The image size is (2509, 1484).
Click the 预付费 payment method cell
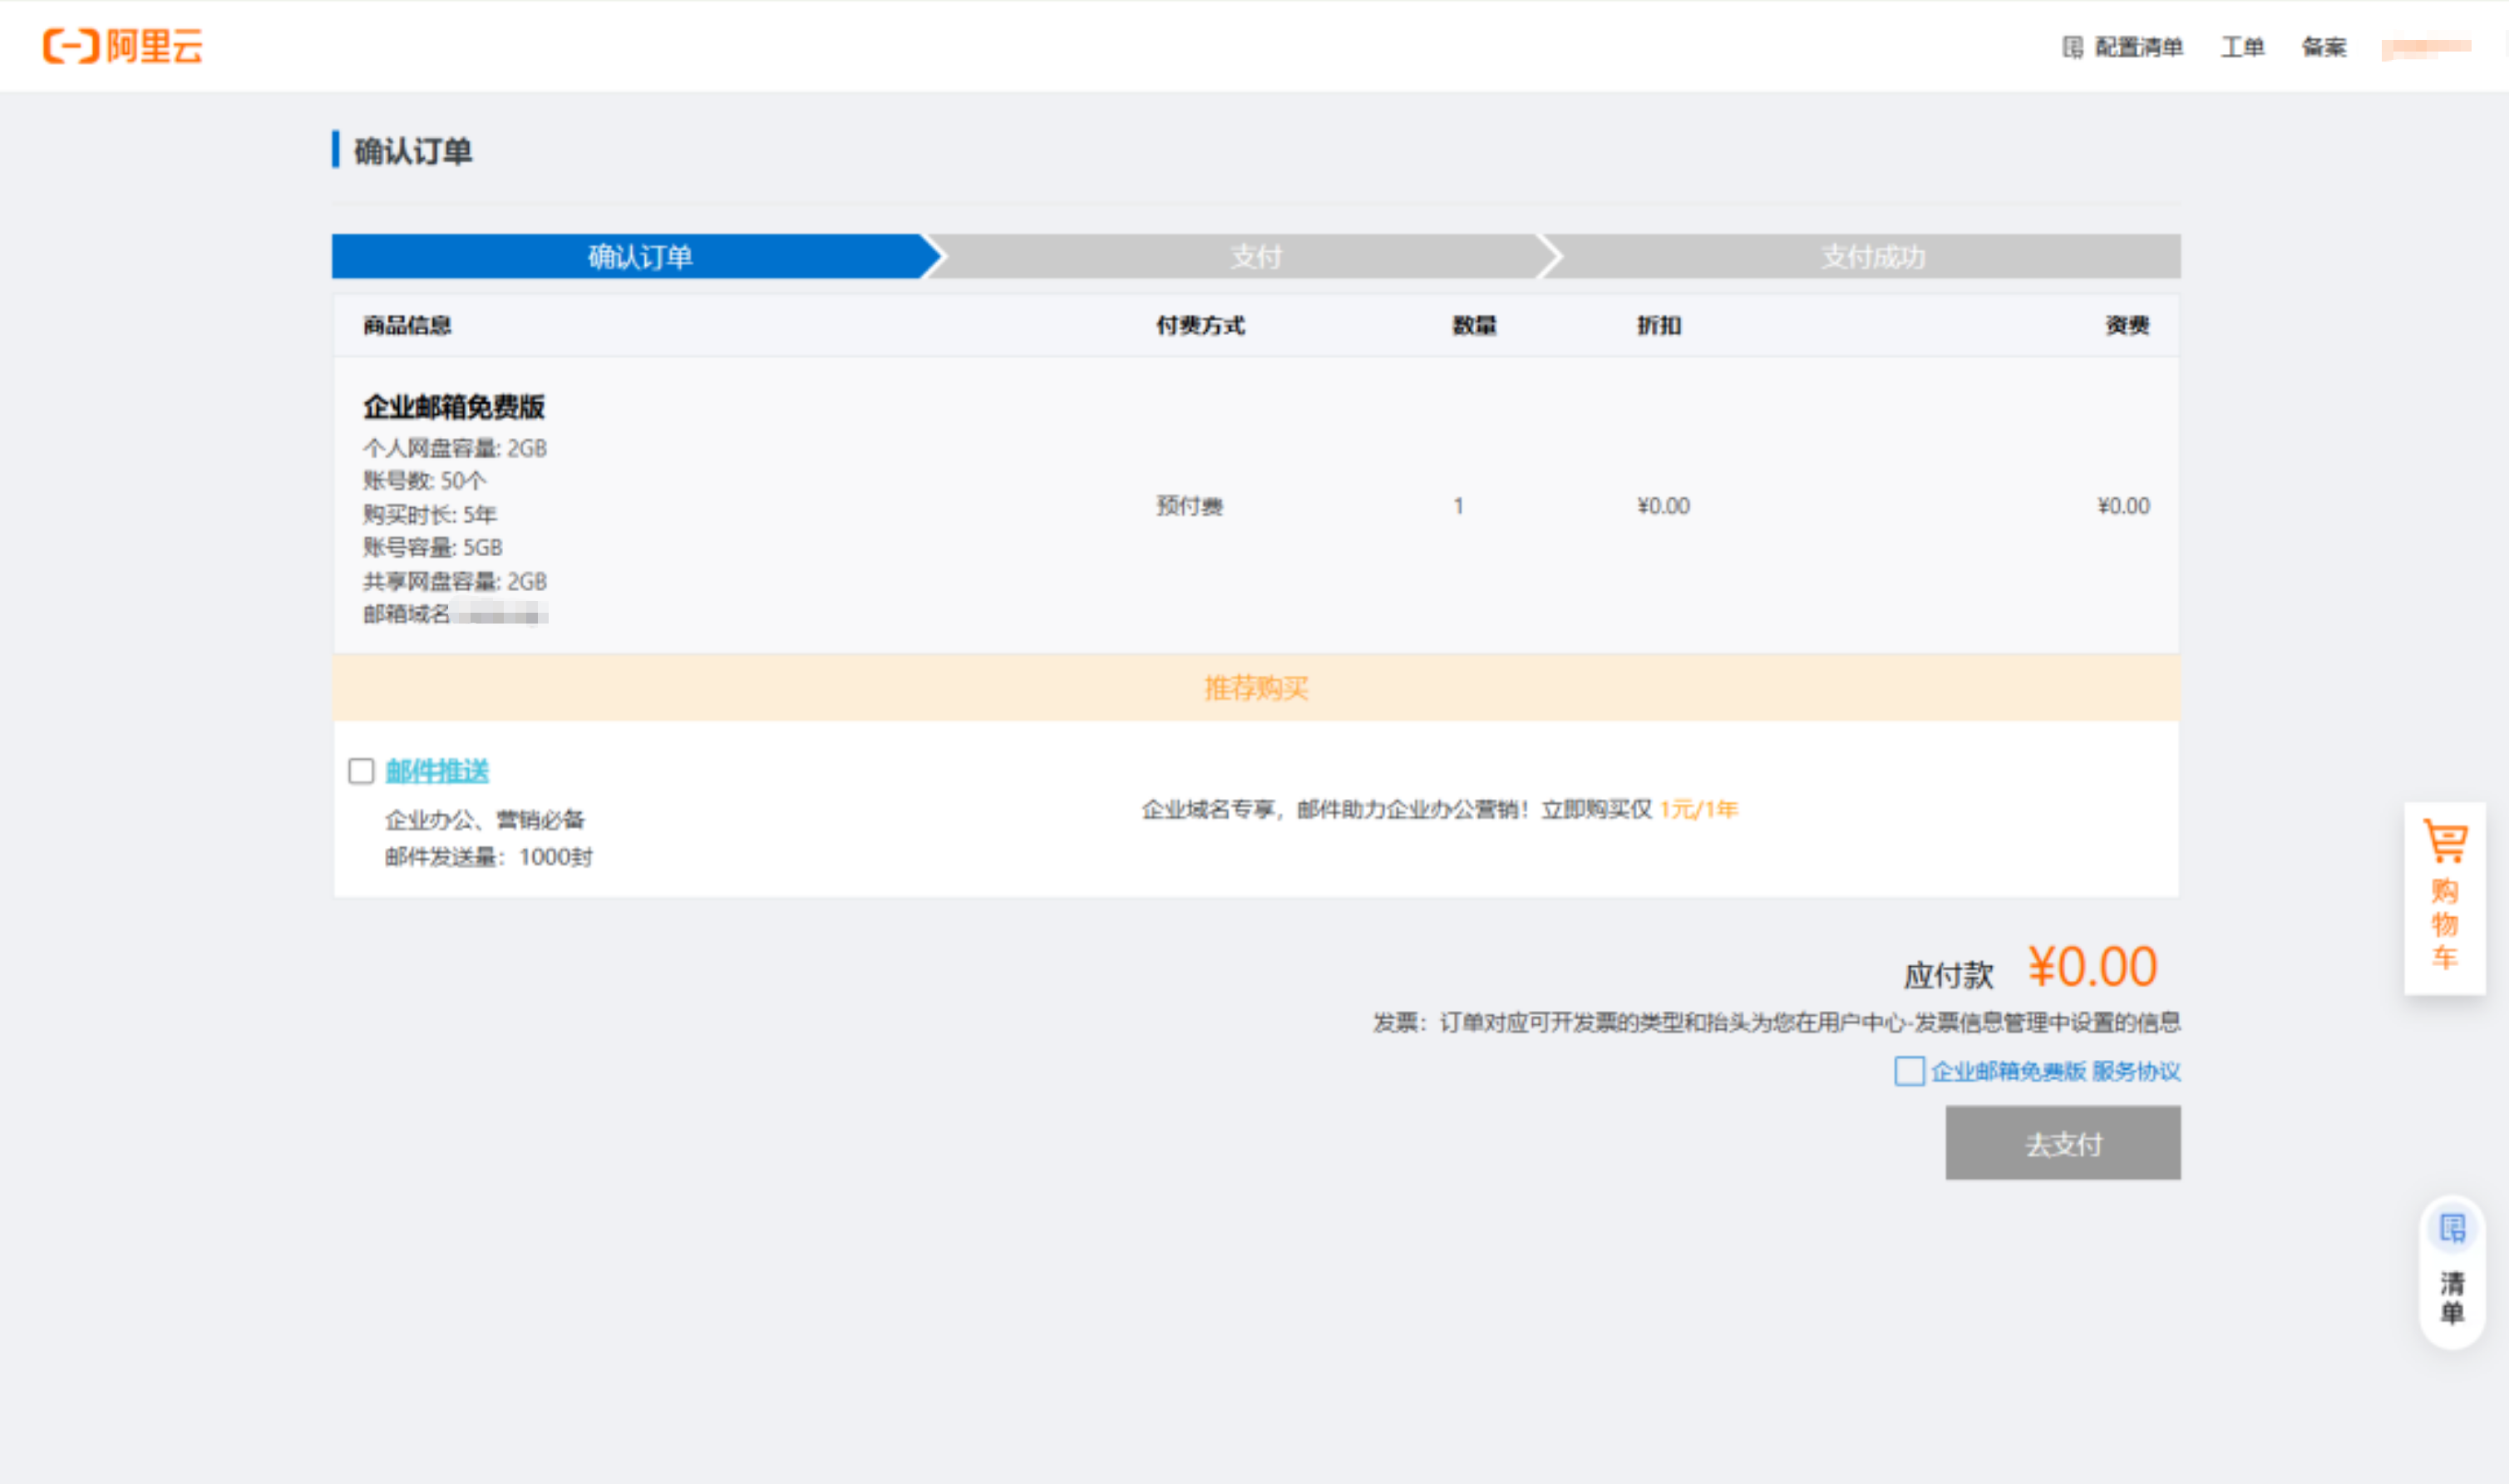(x=1190, y=506)
